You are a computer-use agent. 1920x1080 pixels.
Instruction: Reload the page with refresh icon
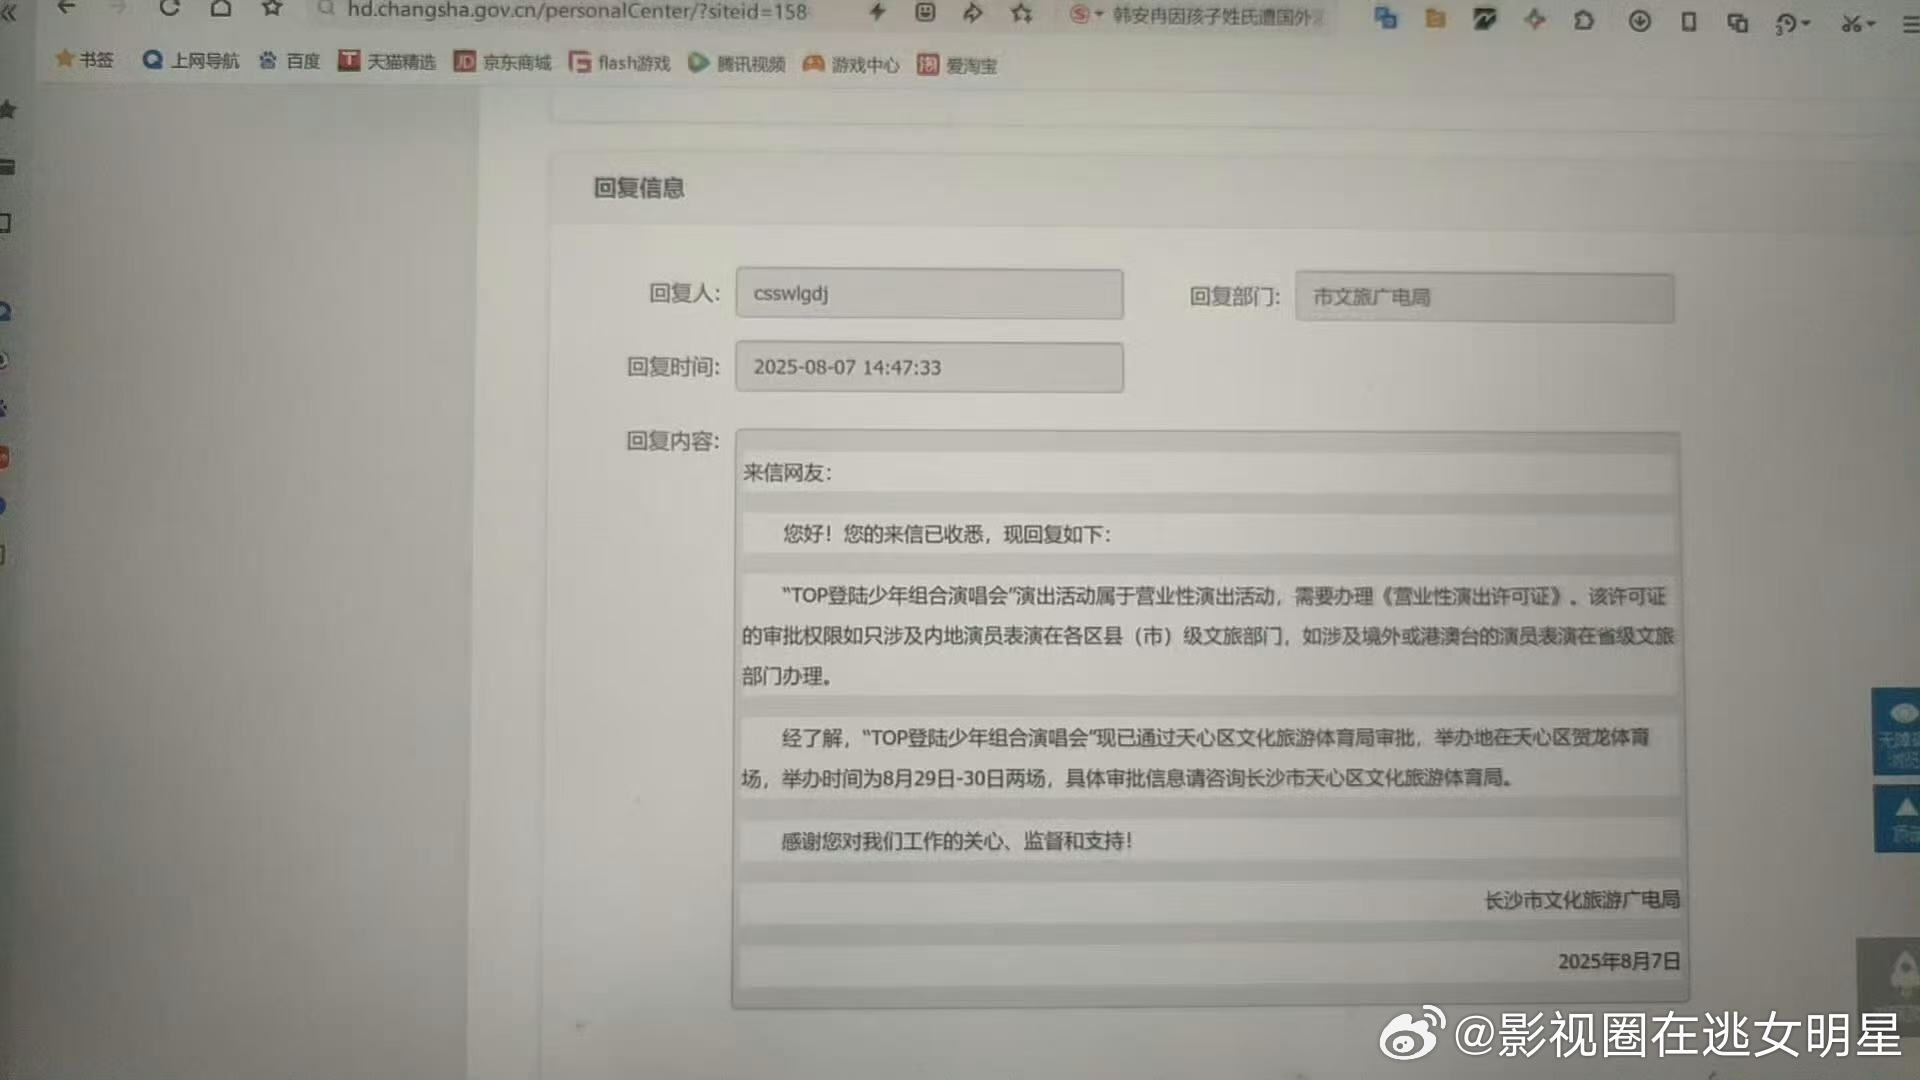coord(169,8)
